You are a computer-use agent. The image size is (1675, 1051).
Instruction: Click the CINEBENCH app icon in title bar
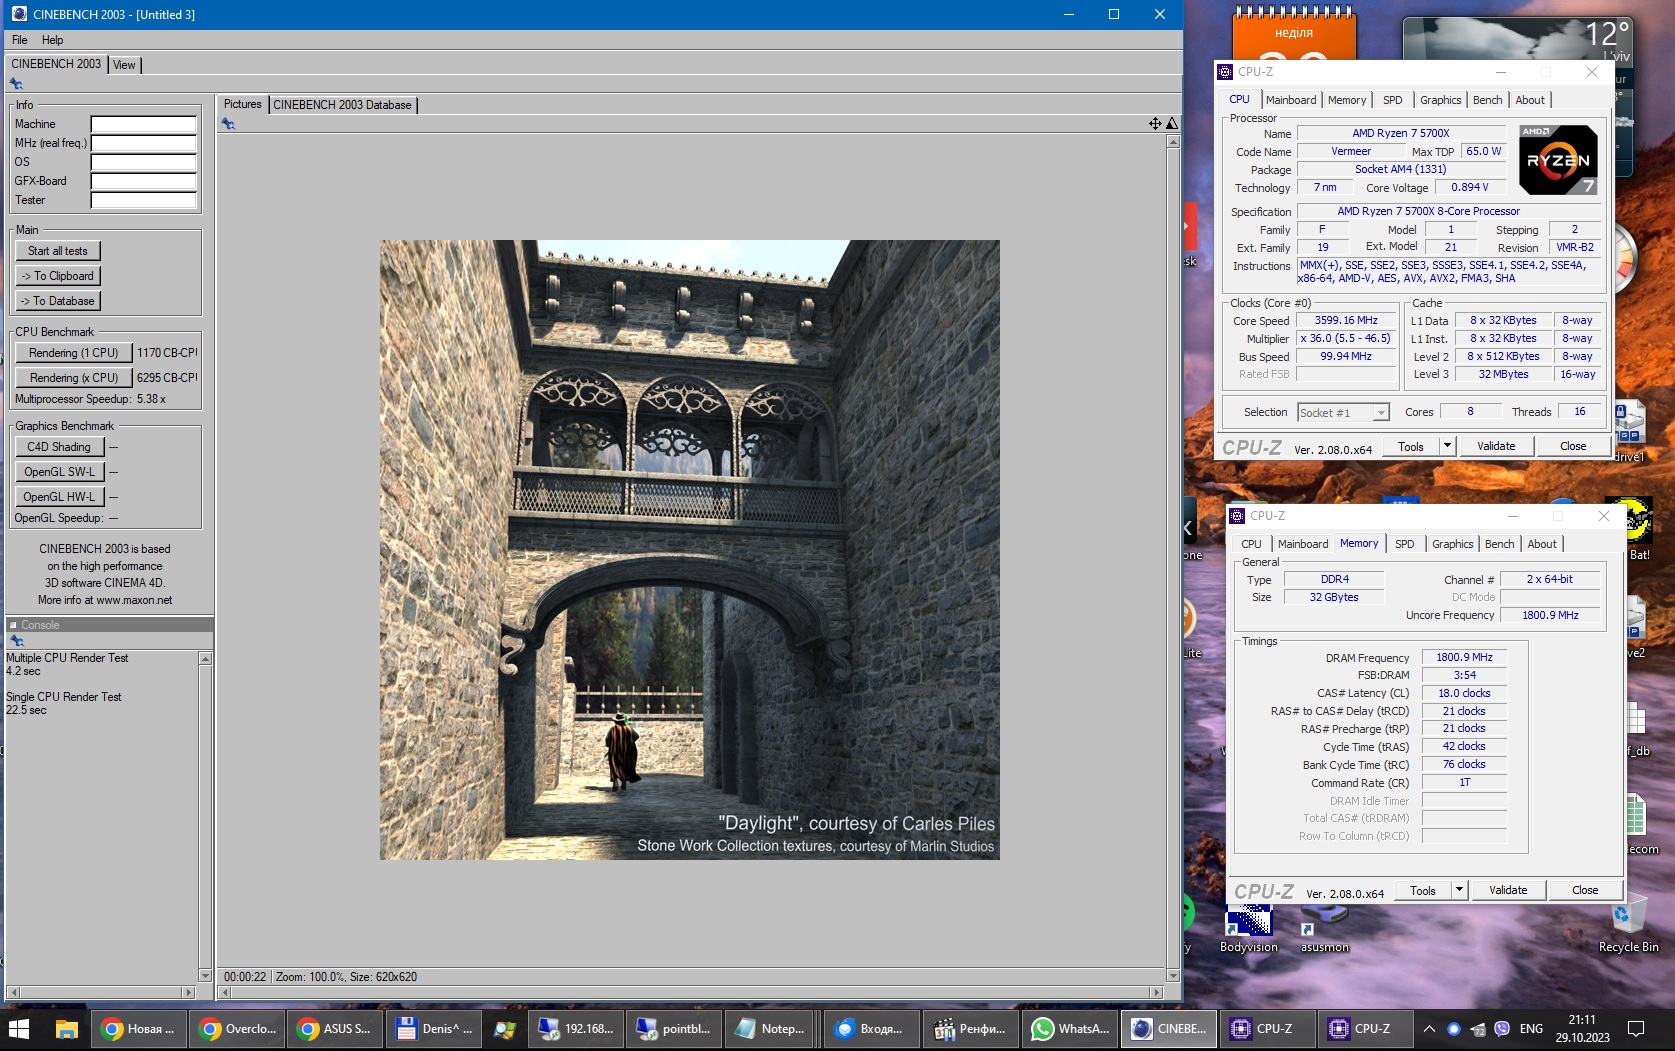(x=19, y=14)
